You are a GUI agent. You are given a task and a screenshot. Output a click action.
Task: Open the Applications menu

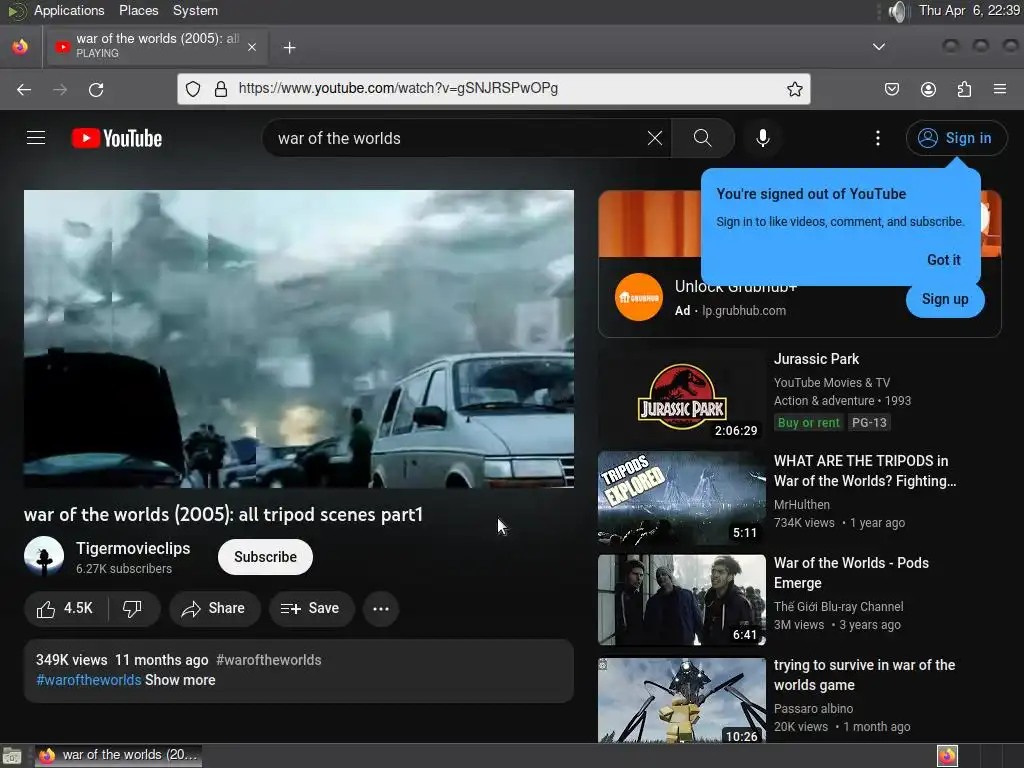click(69, 10)
